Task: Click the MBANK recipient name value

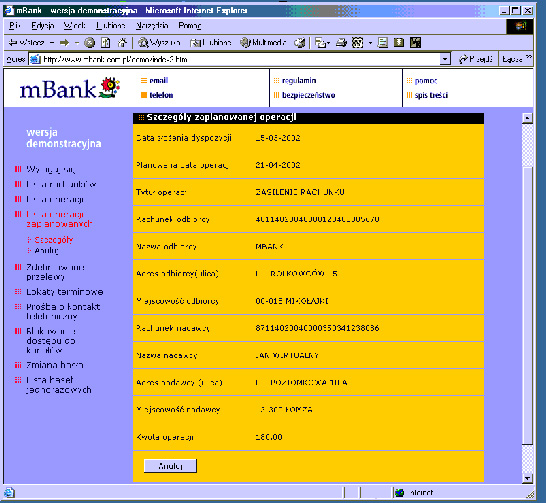Action: coord(269,246)
